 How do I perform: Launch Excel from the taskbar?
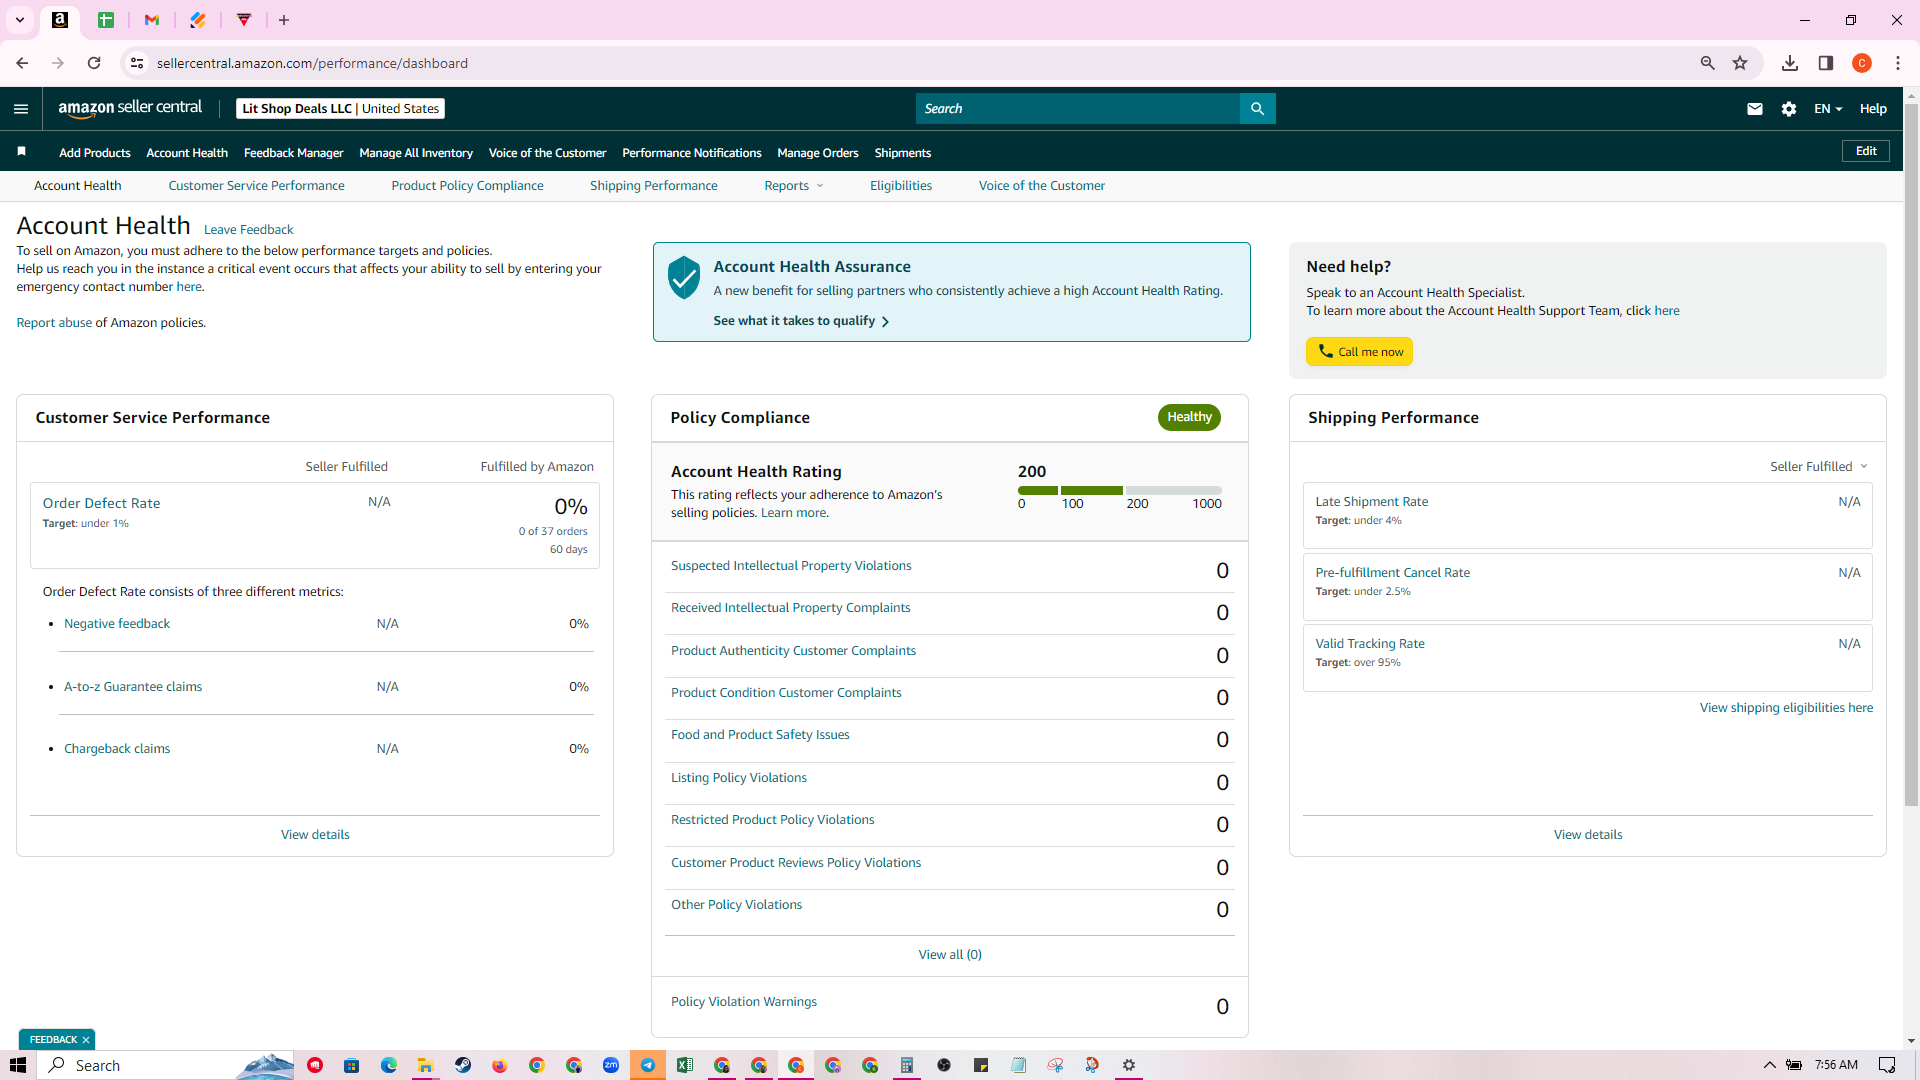point(685,1065)
